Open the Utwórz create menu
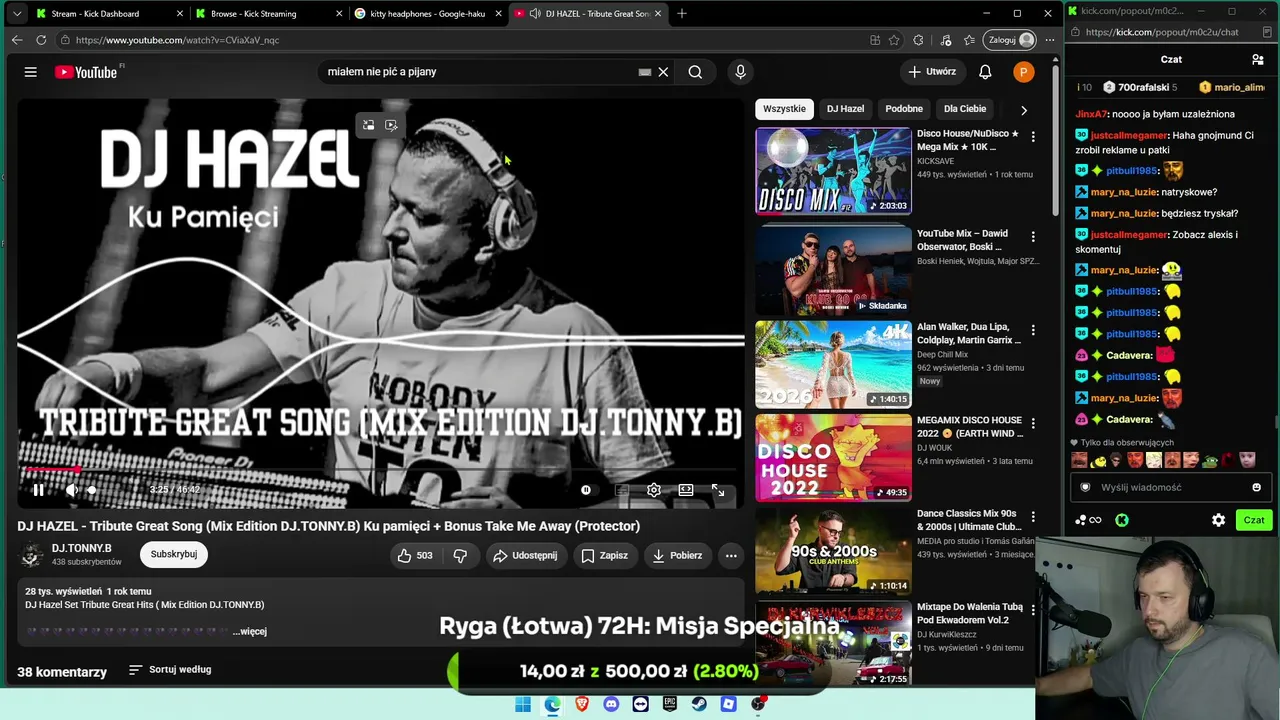The image size is (1280, 720). 932,72
